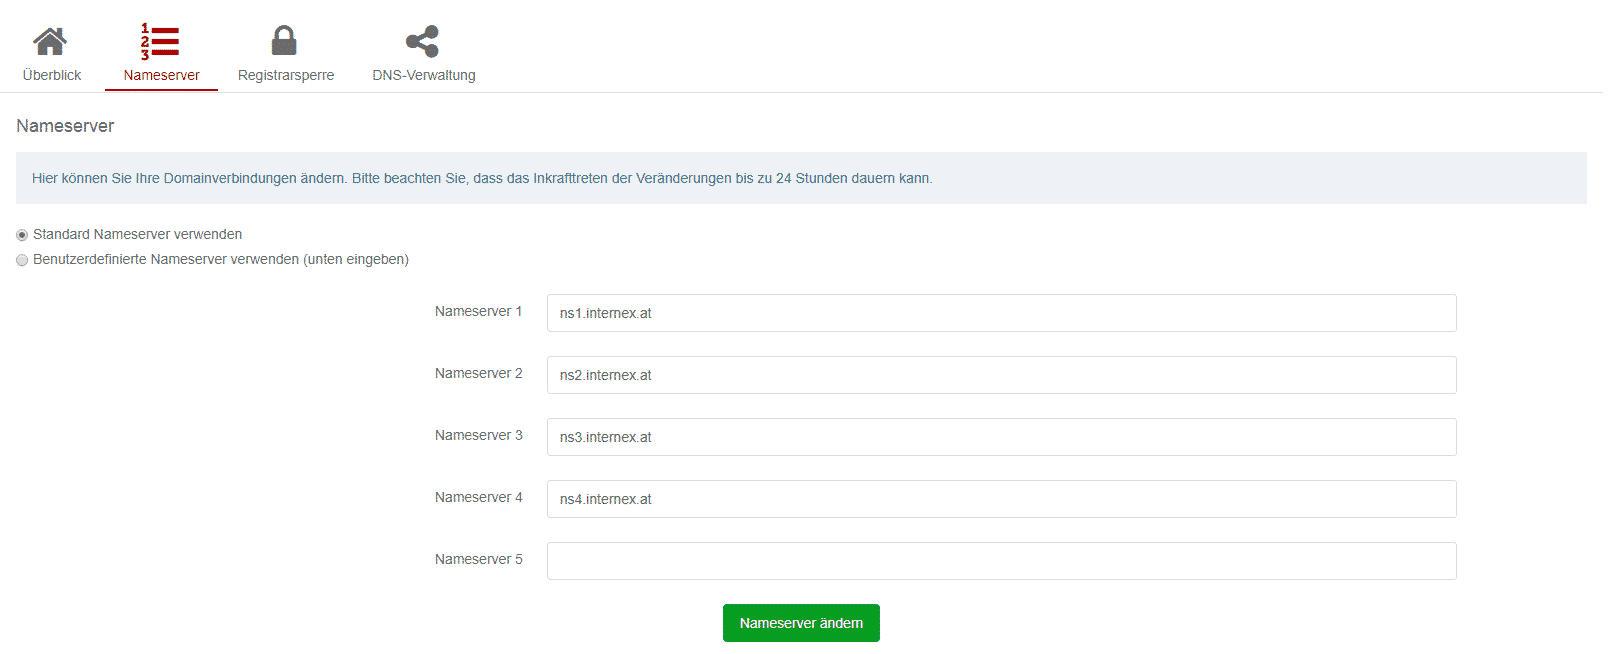The width and height of the screenshot is (1608, 654).
Task: Click the padlock icon for Registrarsperre
Action: pos(285,41)
